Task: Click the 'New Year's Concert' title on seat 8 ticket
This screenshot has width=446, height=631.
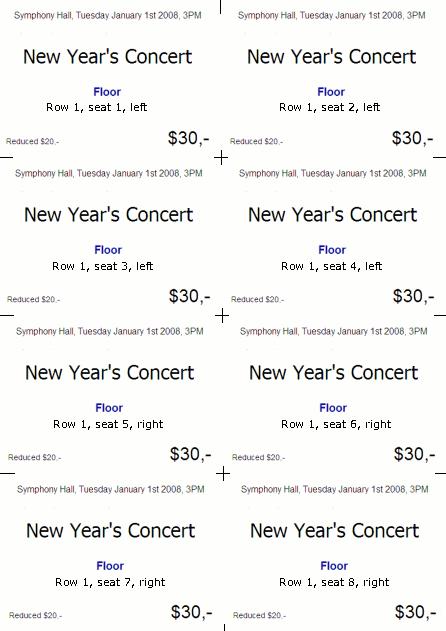Action: pos(334,530)
